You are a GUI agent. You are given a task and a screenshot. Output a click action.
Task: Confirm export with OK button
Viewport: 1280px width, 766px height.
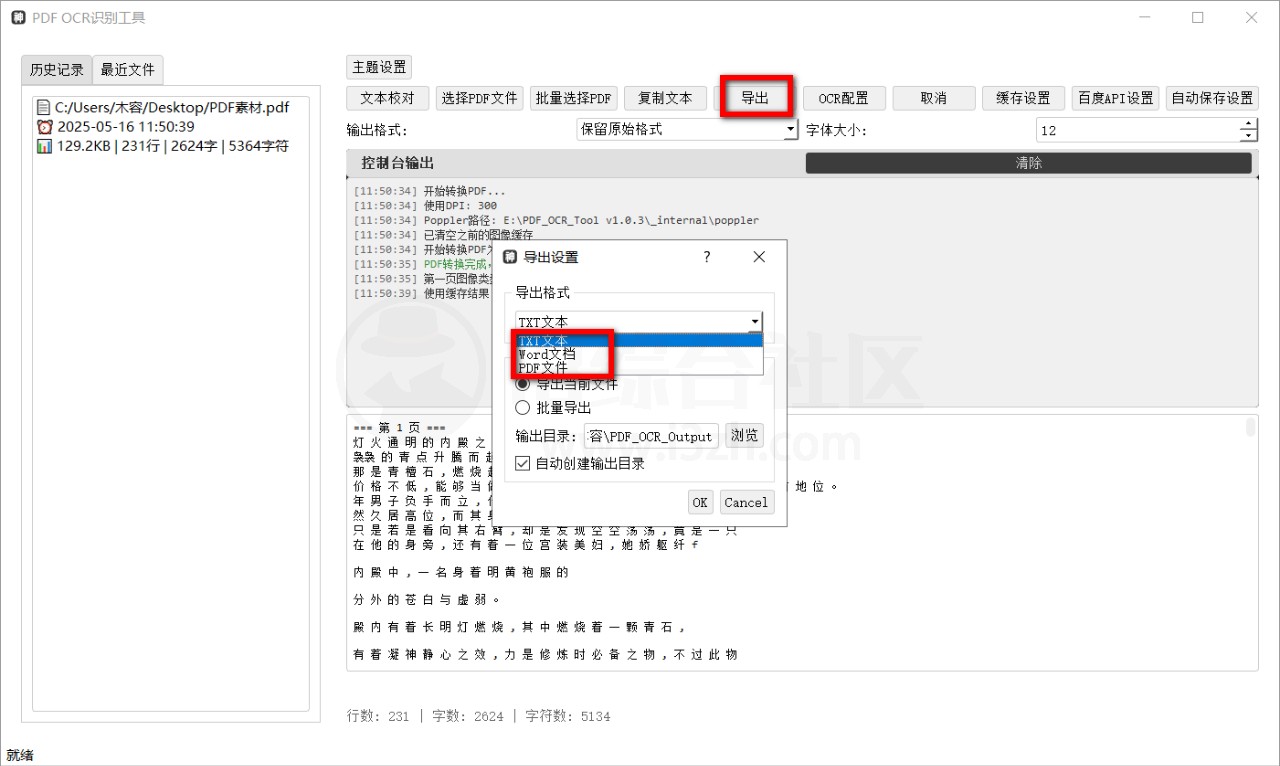tap(700, 502)
